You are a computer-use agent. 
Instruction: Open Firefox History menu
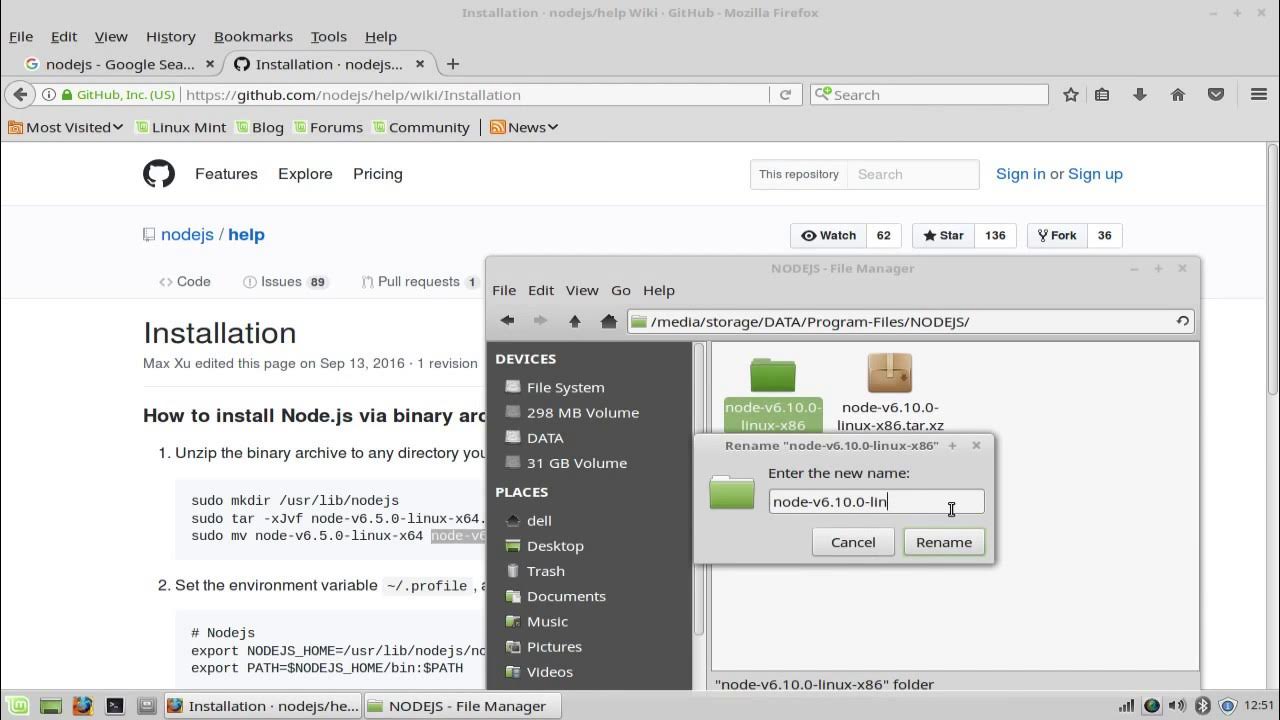pos(170,36)
